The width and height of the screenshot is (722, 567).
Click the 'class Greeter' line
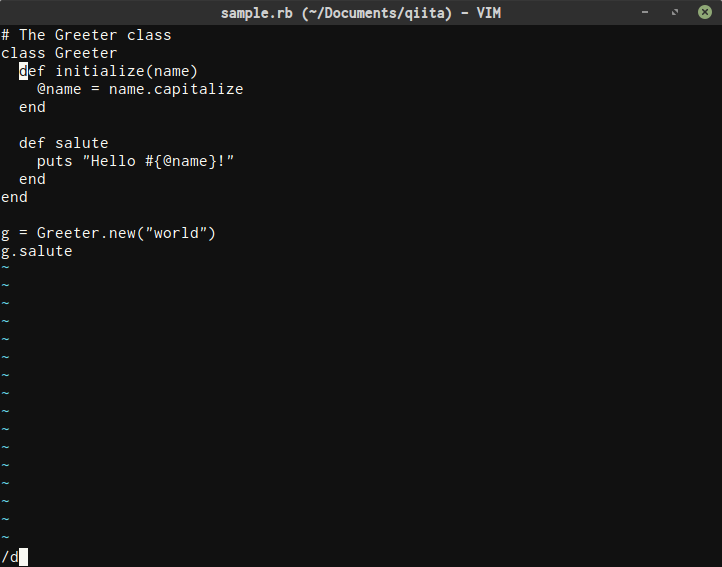tap(59, 53)
